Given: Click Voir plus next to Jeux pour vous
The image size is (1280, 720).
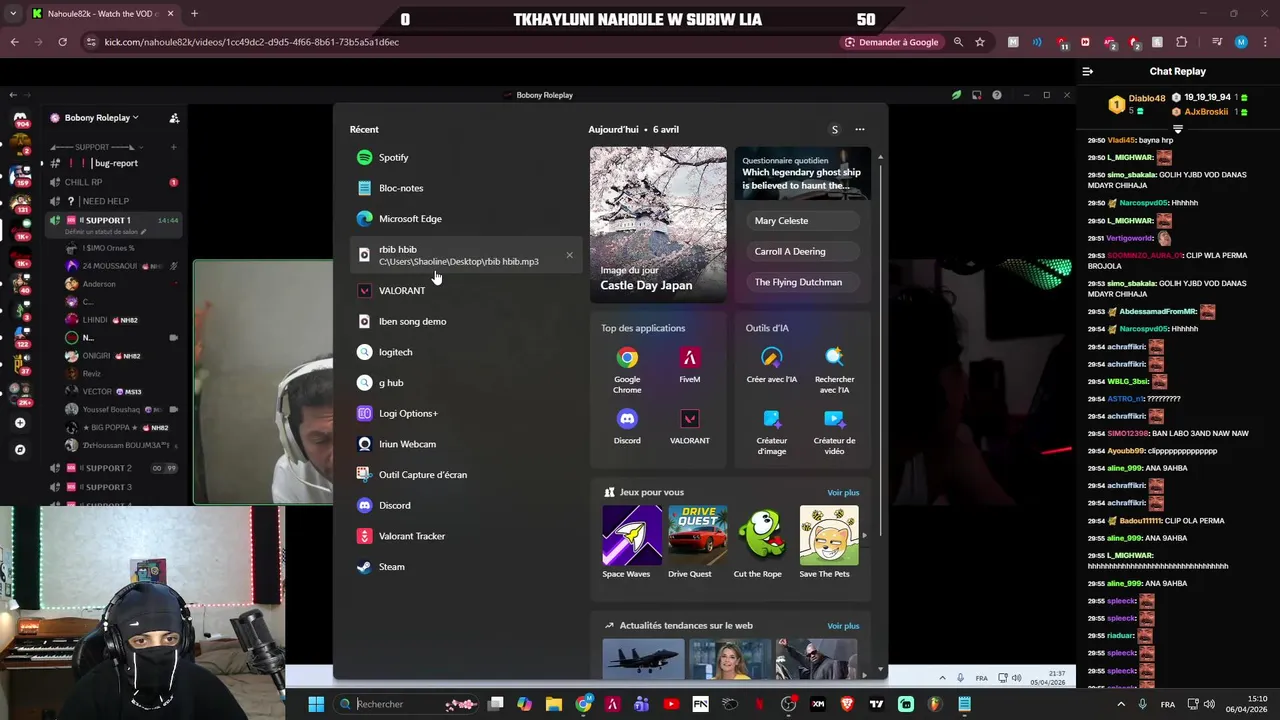Looking at the screenshot, I should coord(843,492).
